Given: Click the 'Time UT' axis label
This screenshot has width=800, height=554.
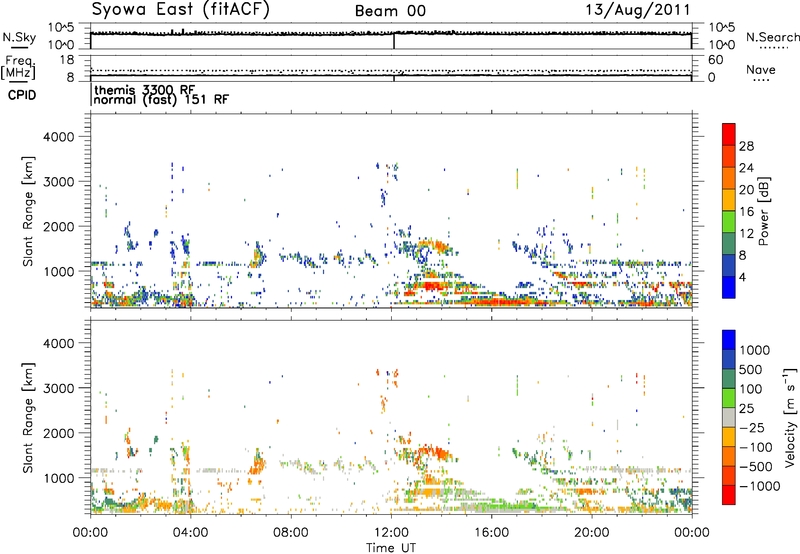Looking at the screenshot, I should coord(391,547).
